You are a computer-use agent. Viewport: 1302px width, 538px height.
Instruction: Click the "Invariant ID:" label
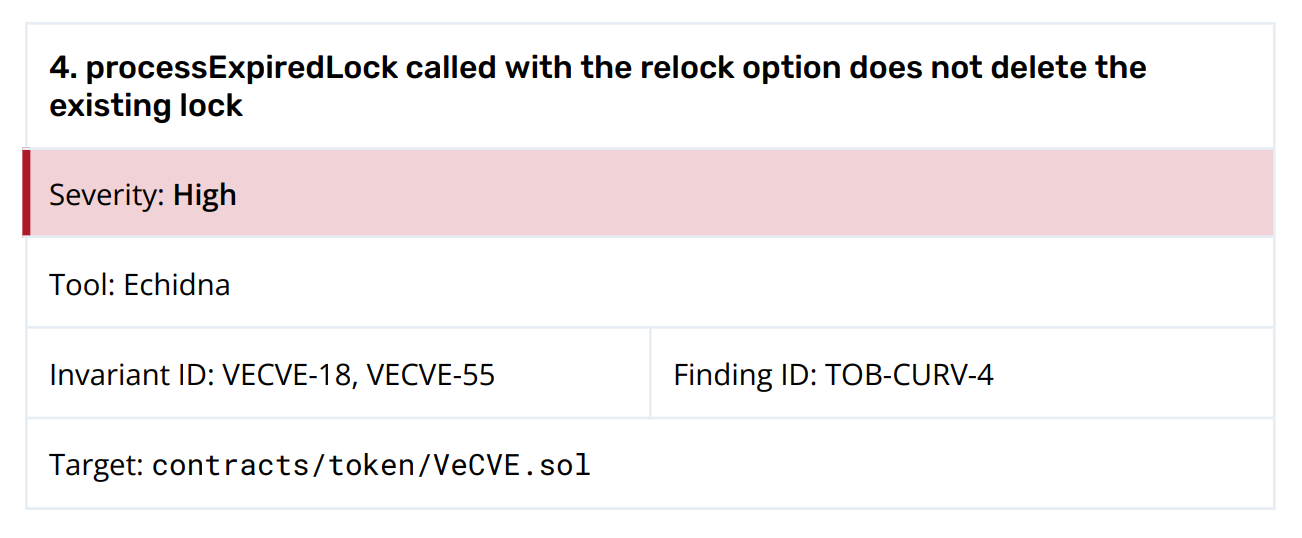(x=132, y=375)
